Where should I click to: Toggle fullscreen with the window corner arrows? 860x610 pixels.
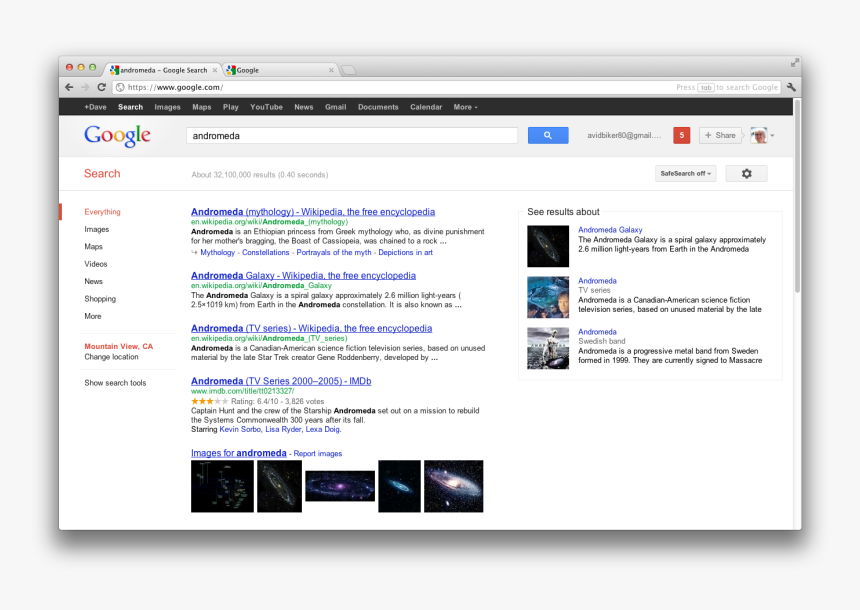coord(795,63)
